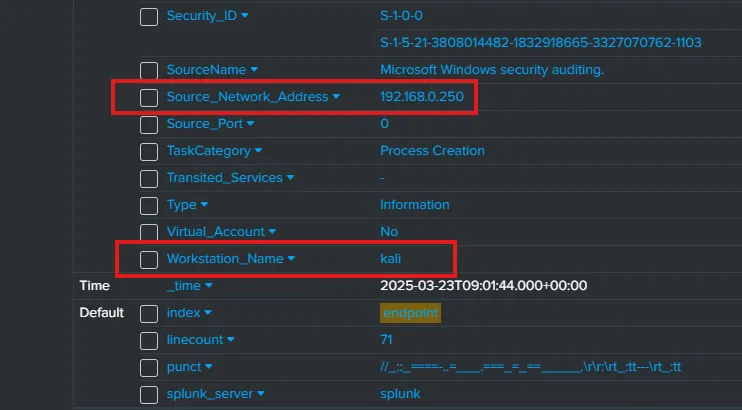Enable the Source_Port field checkbox
Screen dimensions: 742x410
pos(149,124)
